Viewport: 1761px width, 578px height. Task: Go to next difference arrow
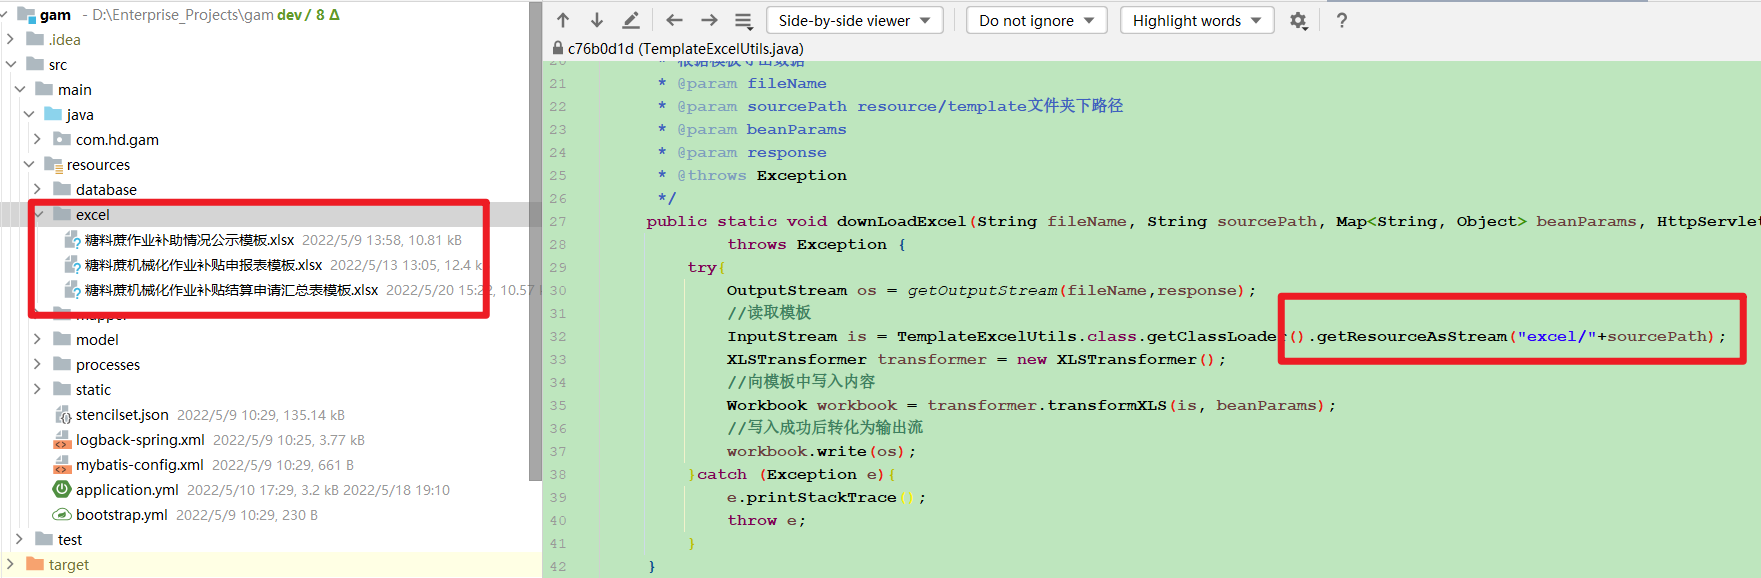pyautogui.click(x=597, y=20)
